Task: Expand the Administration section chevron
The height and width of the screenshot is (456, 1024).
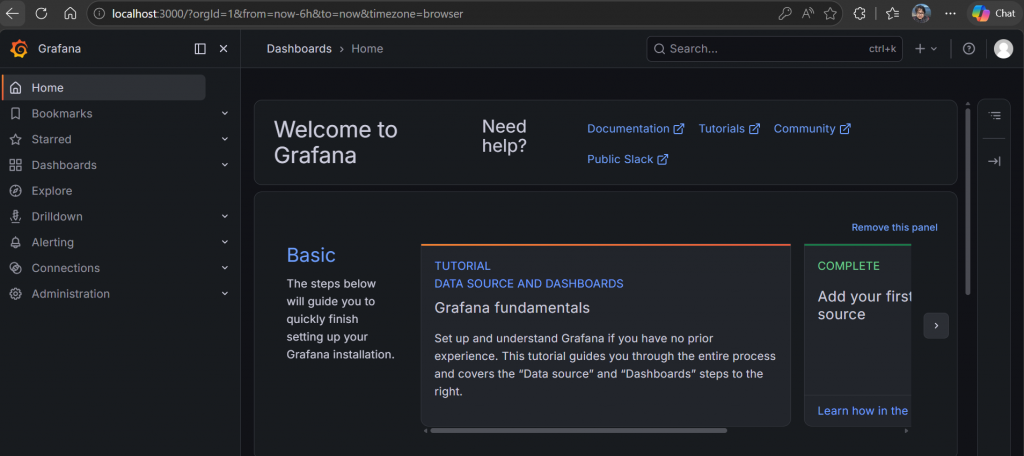Action: 225,294
